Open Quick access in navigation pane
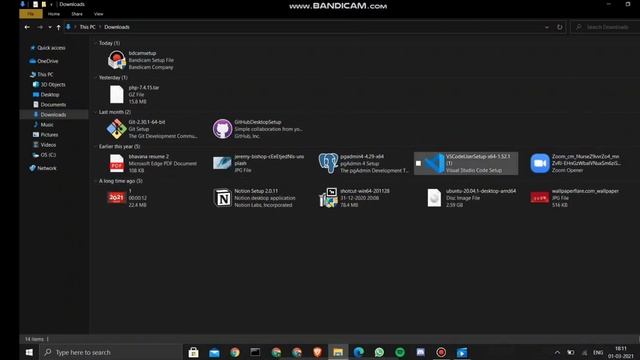 coord(47,48)
